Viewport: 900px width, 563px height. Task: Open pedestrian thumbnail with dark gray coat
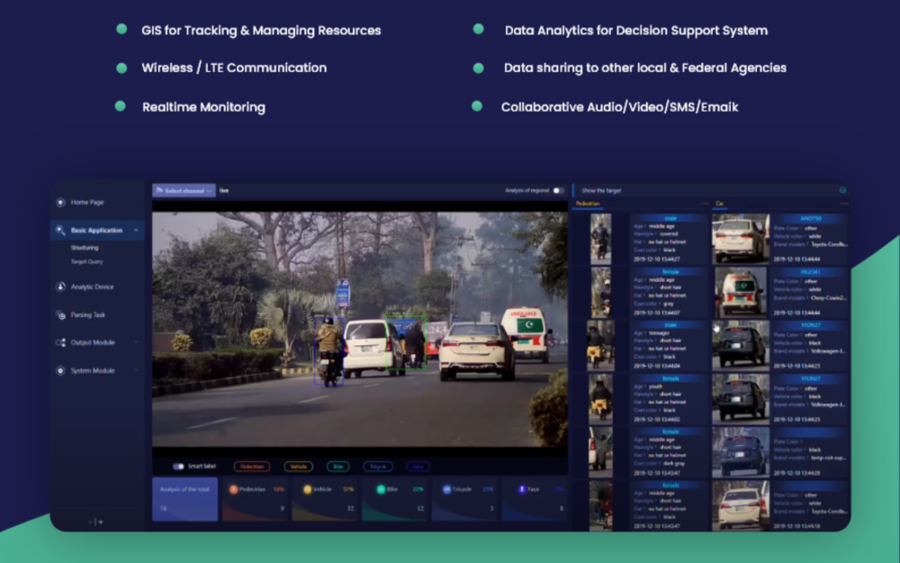pyautogui.click(x=600, y=452)
